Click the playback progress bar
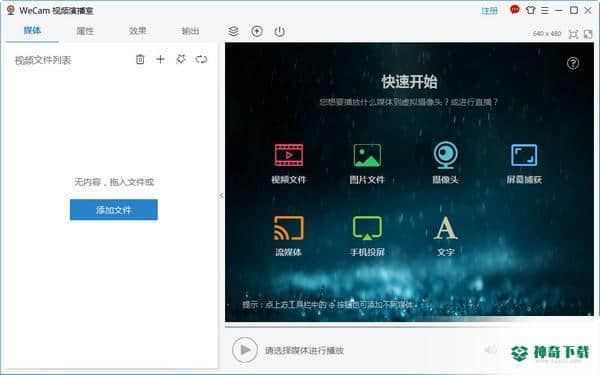 pos(409,326)
